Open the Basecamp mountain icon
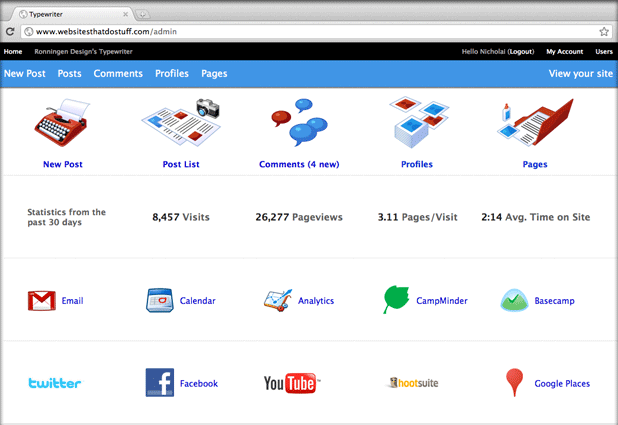618x425 pixels. pyautogui.click(x=514, y=300)
